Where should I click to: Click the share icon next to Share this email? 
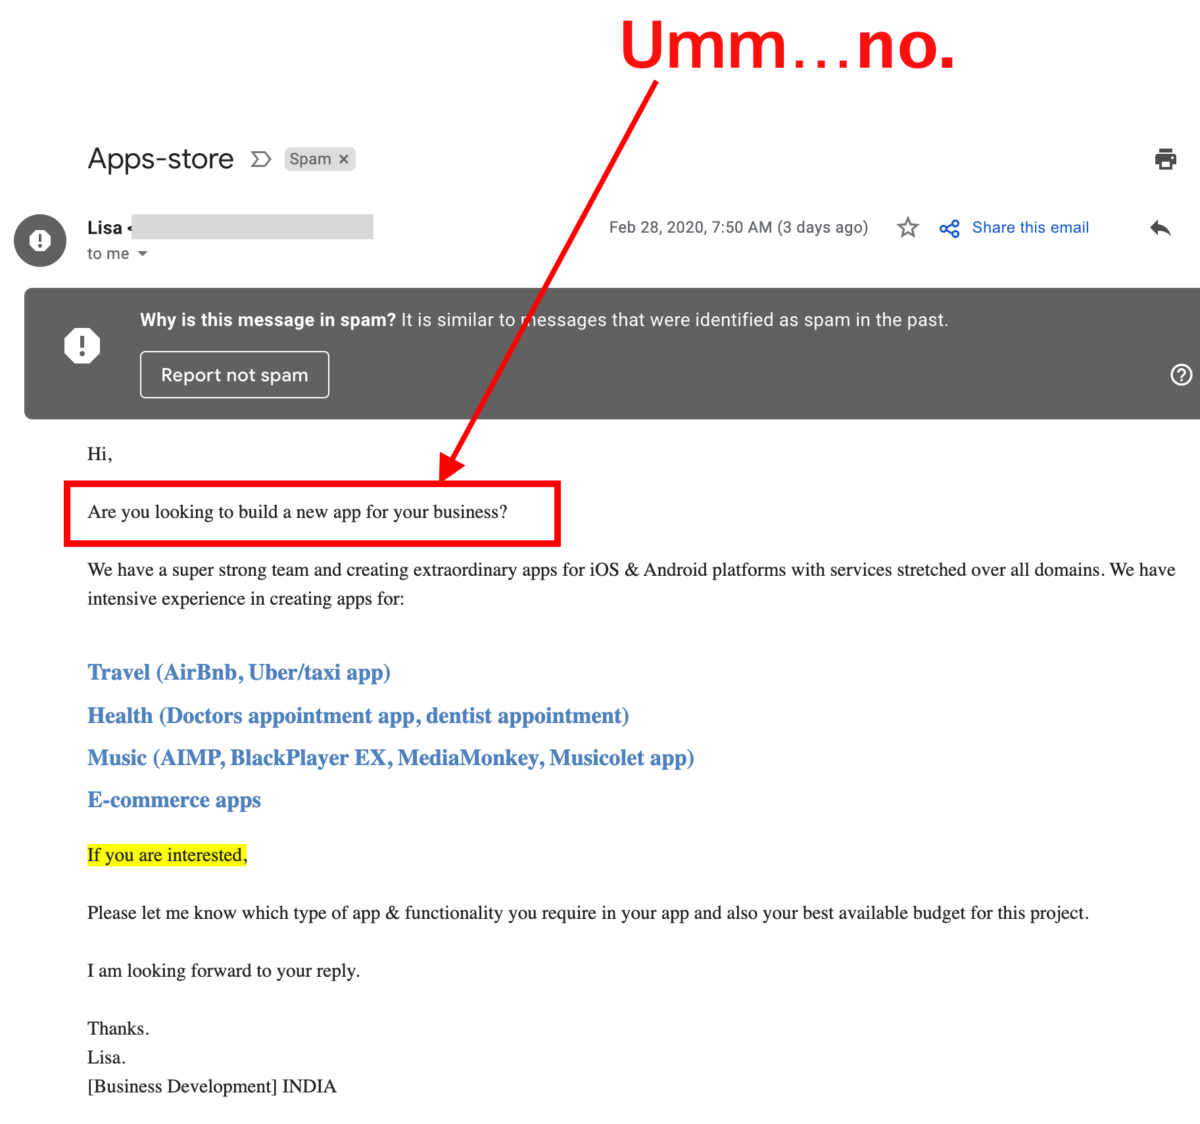point(949,228)
